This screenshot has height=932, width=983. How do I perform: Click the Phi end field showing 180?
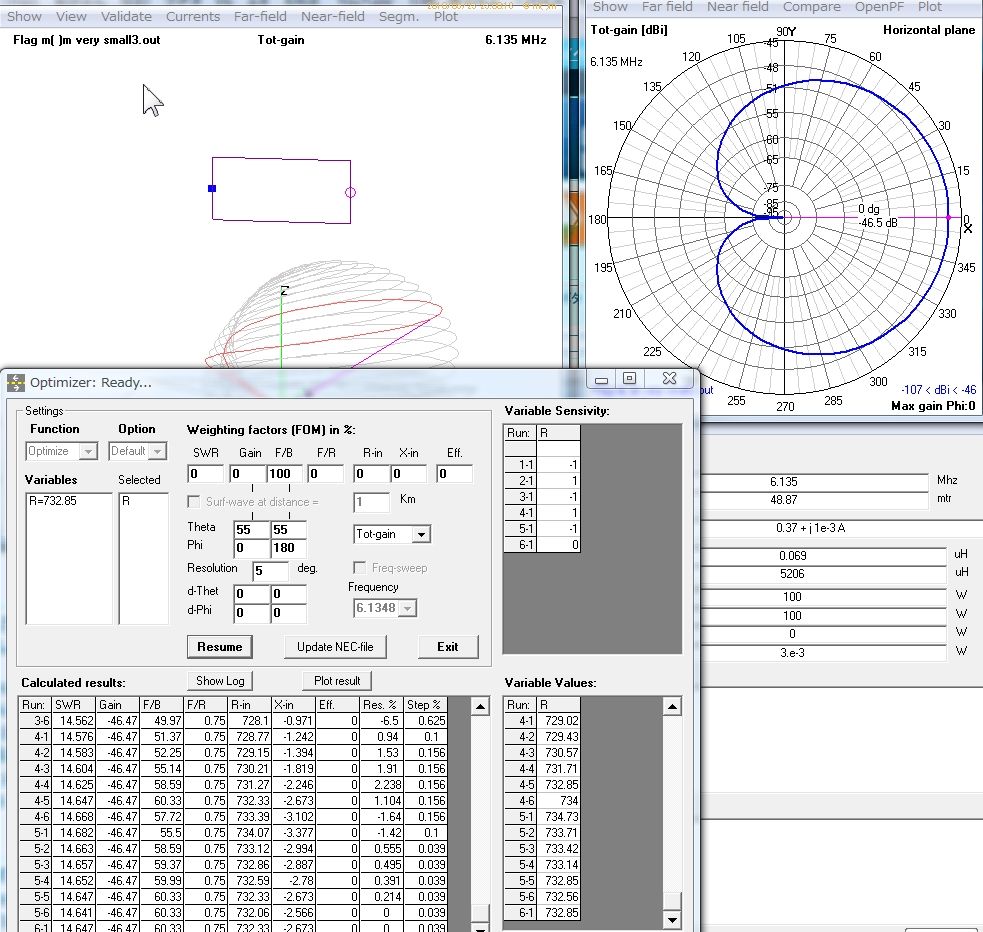click(288, 548)
